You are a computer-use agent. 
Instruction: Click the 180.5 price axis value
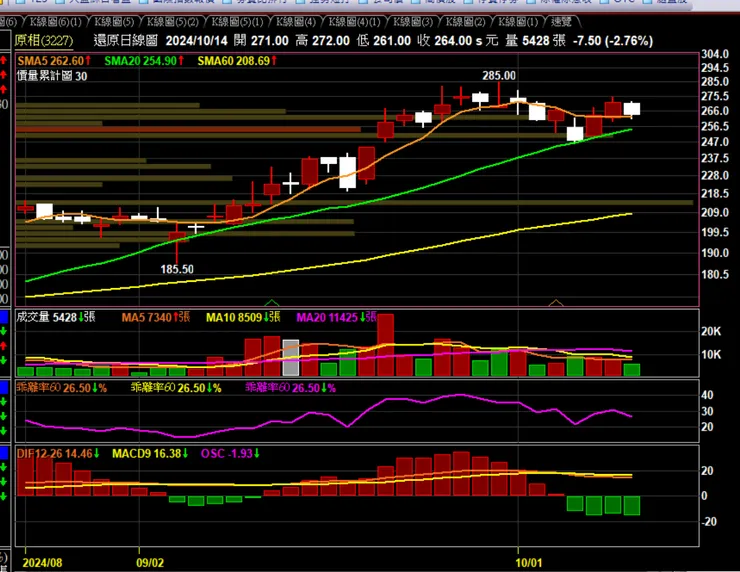click(715, 274)
